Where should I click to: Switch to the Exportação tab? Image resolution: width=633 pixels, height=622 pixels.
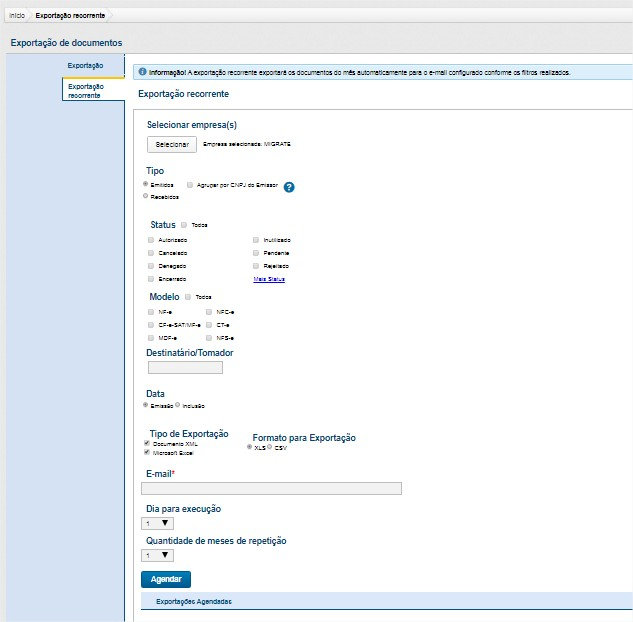tap(85, 65)
